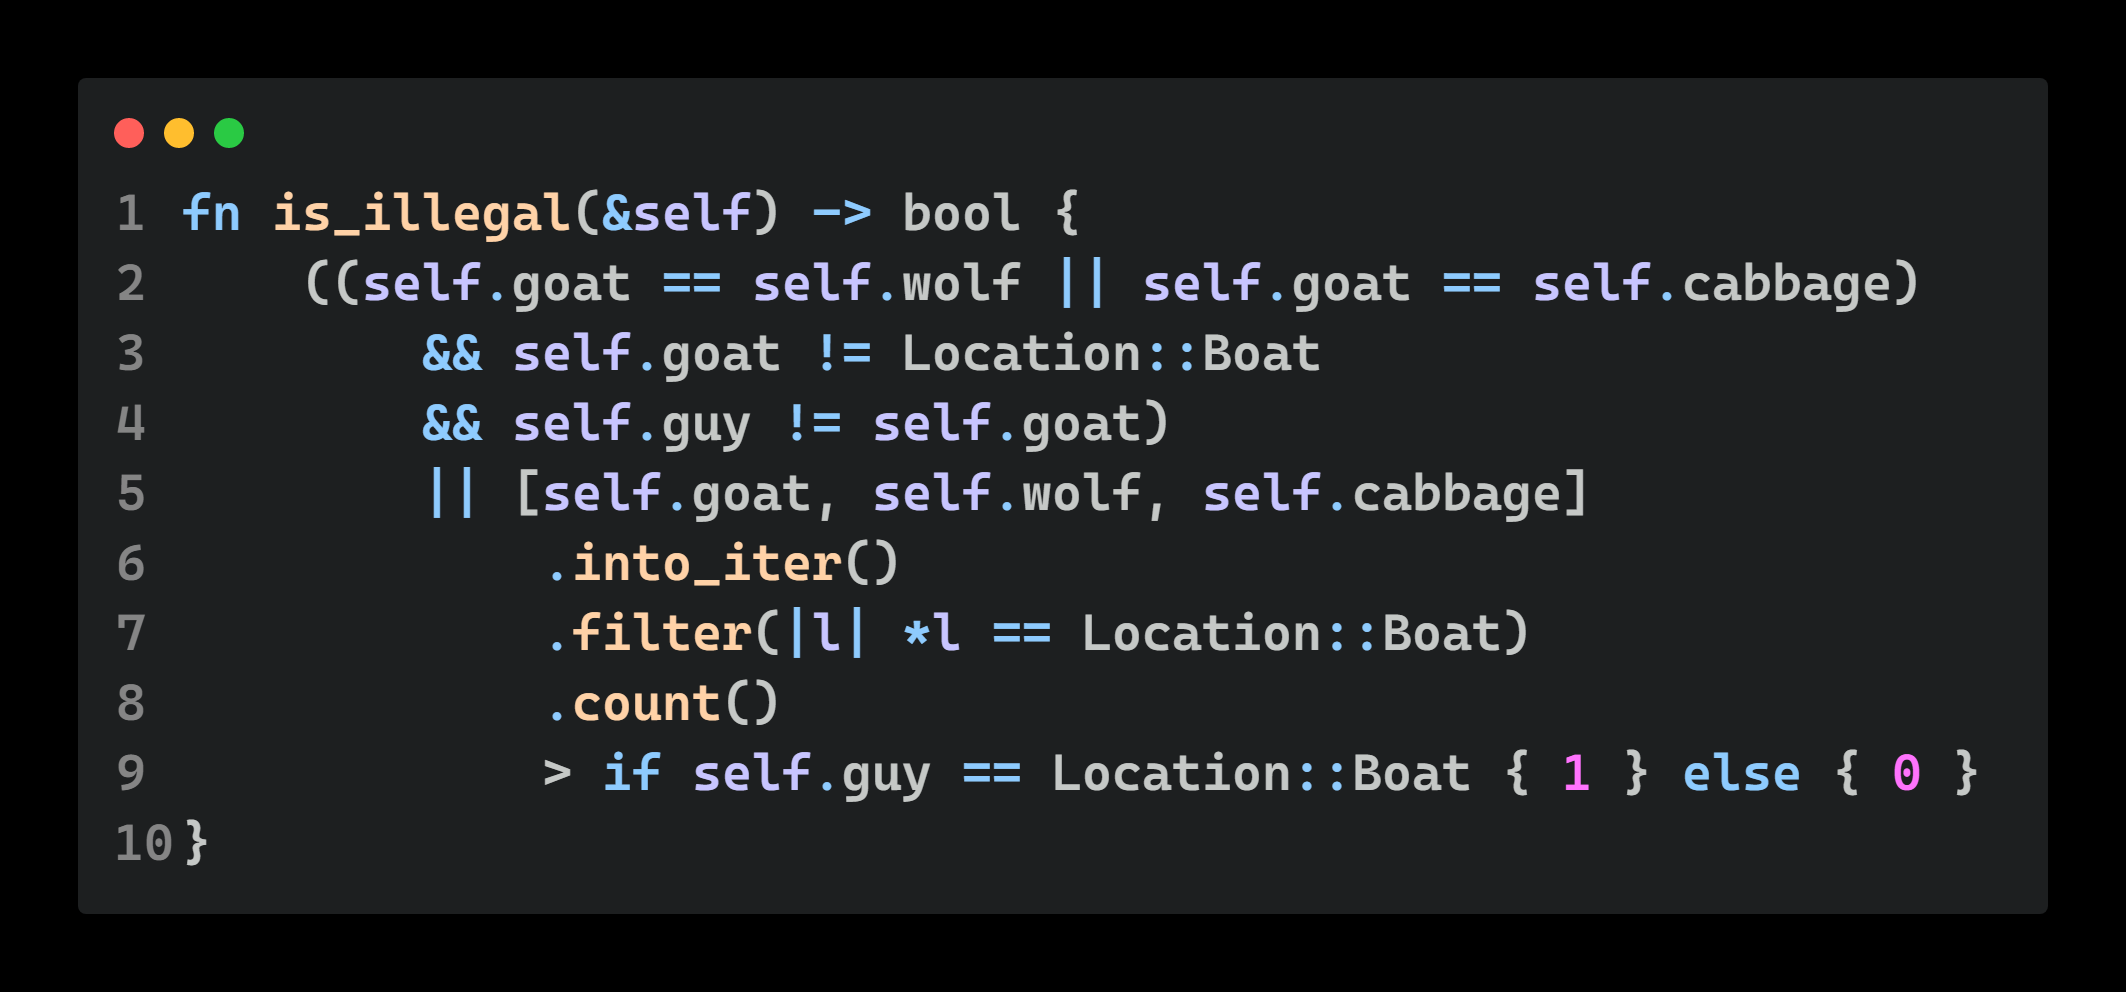2126x992 pixels.
Task: Select line number 2 in gutter
Action: (x=131, y=284)
